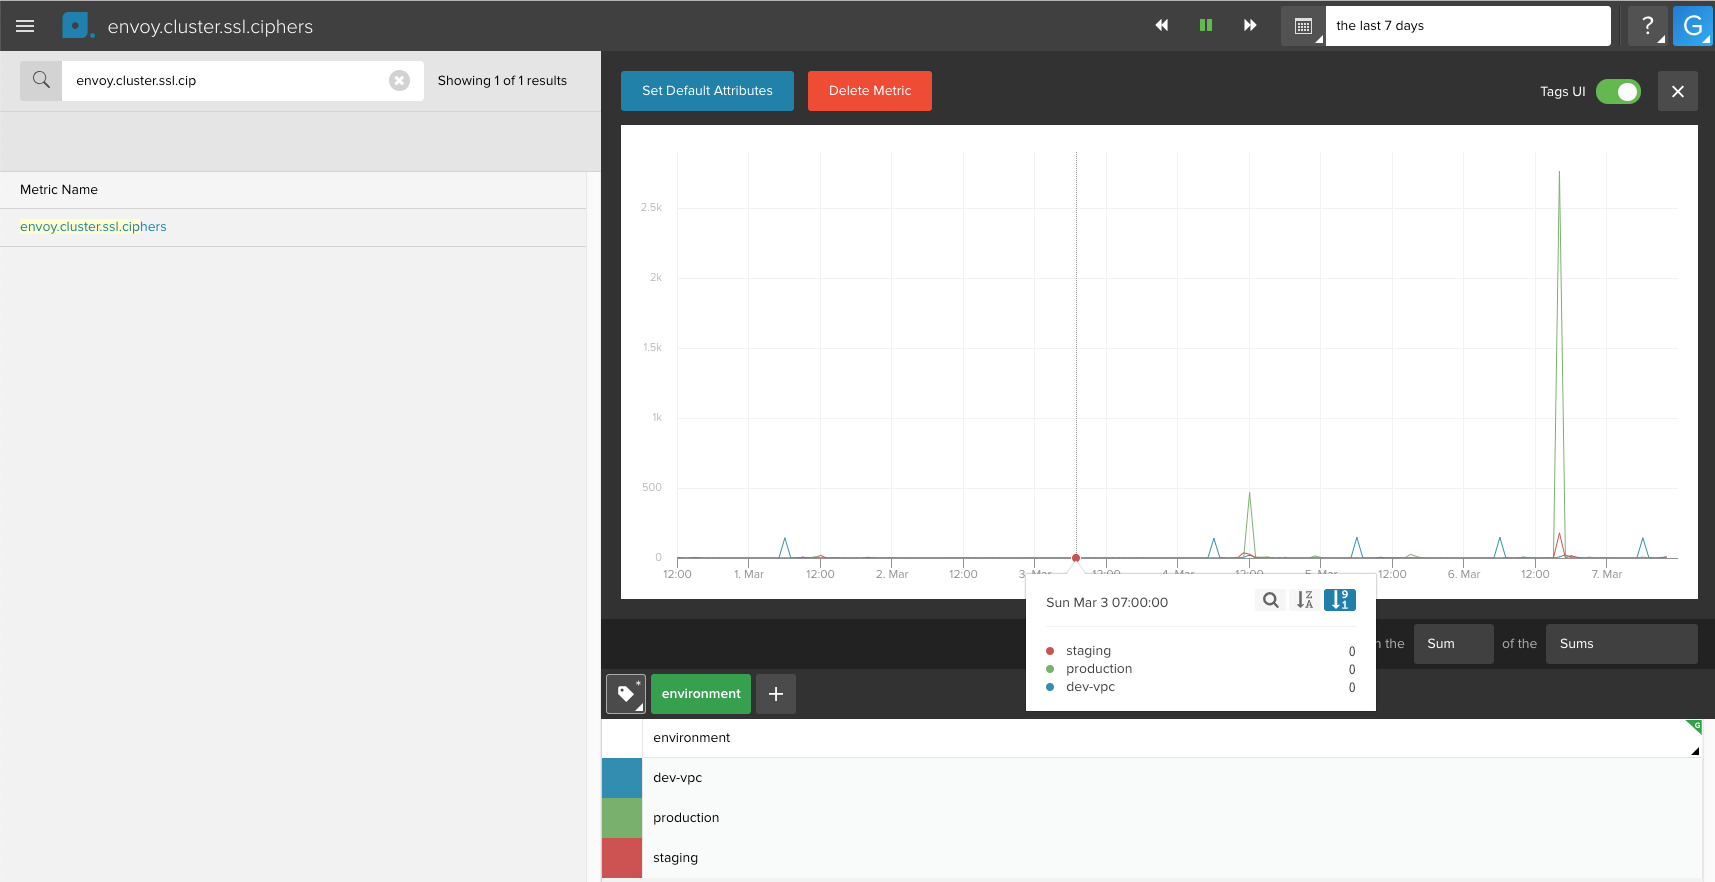Click the search magnifier icon in metric search
Screen dimensions: 1715x882
pos(41,80)
